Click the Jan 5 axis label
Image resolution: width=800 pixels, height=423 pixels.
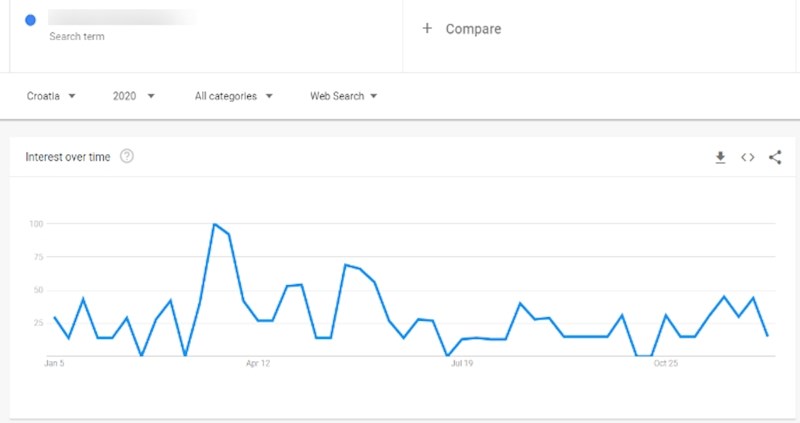click(x=54, y=364)
